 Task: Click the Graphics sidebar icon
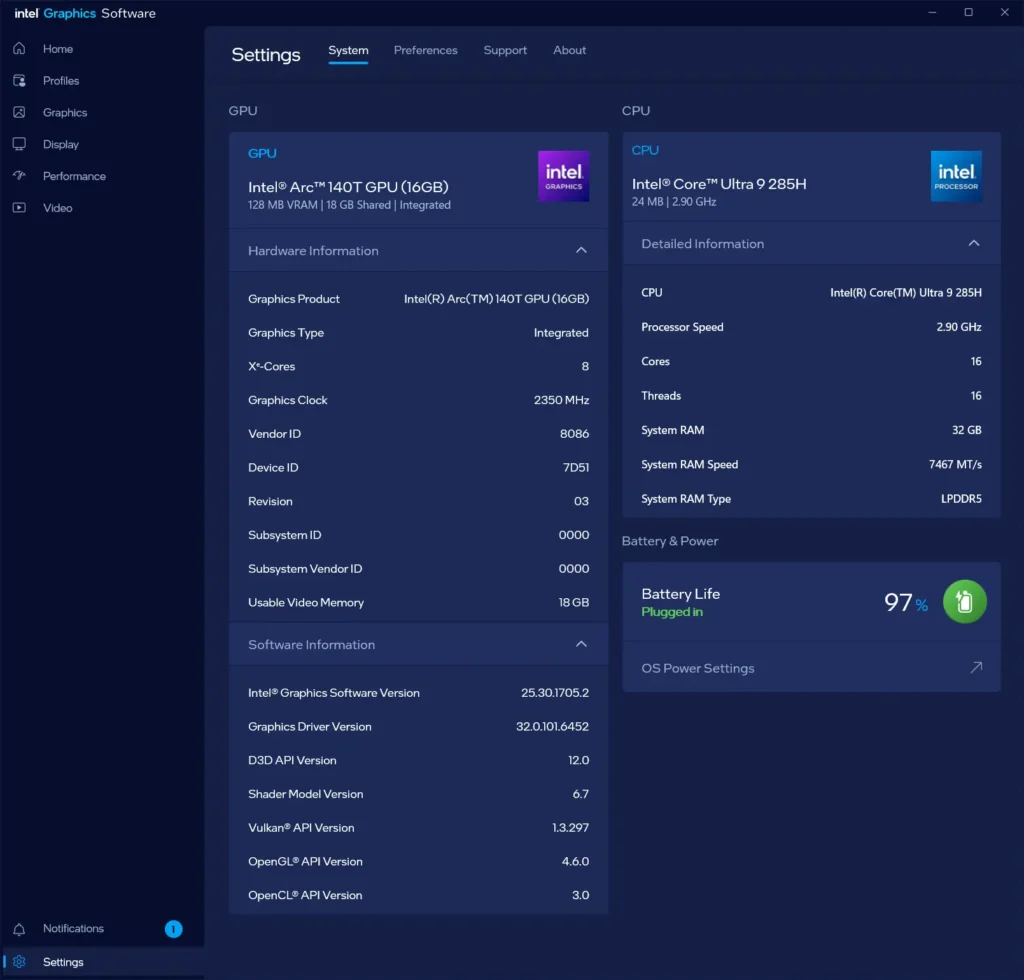pos(19,112)
